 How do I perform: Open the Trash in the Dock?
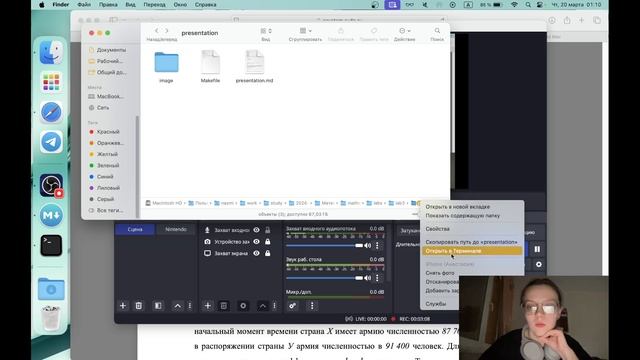pos(51,318)
